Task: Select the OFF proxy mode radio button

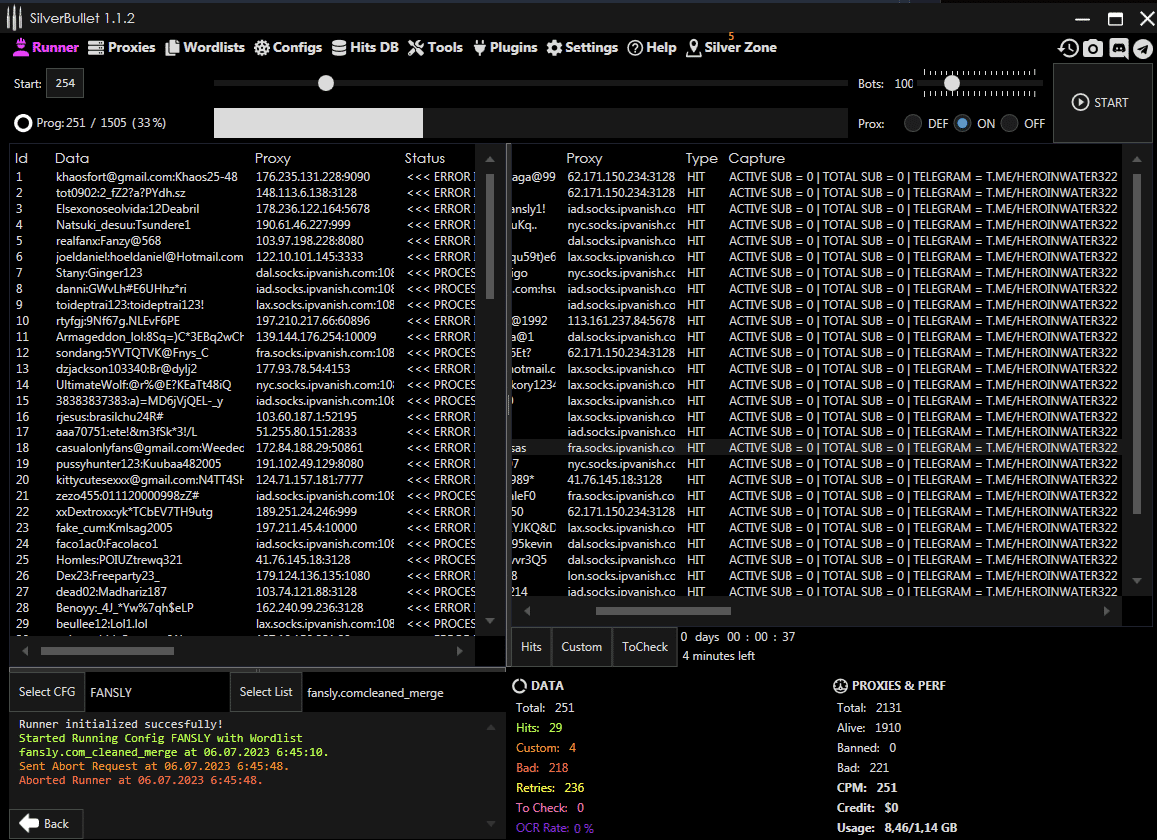Action: pyautogui.click(x=1010, y=123)
